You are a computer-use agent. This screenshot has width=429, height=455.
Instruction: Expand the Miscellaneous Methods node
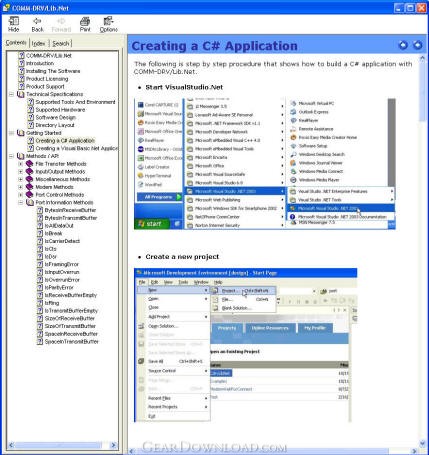tap(21, 179)
